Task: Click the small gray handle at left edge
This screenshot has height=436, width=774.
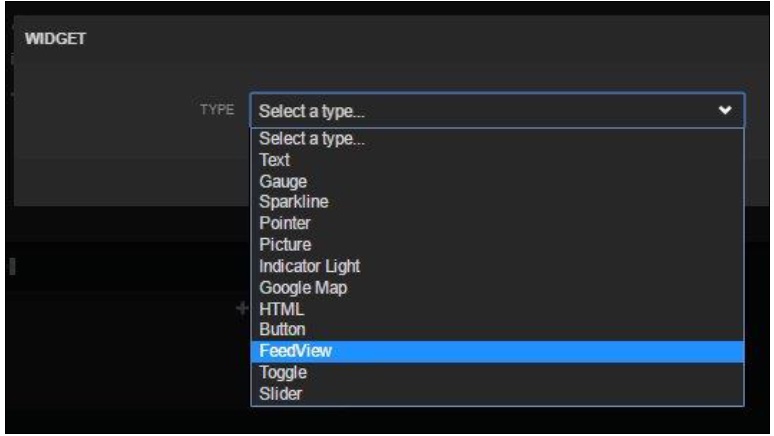Action: (14, 265)
